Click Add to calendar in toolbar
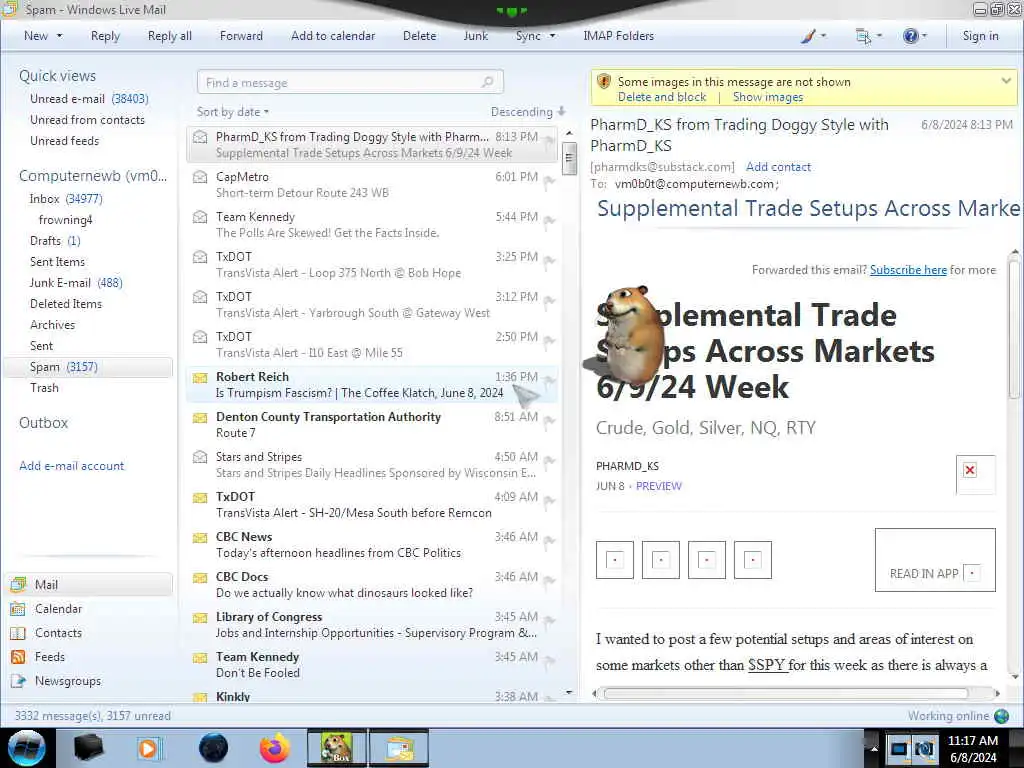 pyautogui.click(x=333, y=37)
